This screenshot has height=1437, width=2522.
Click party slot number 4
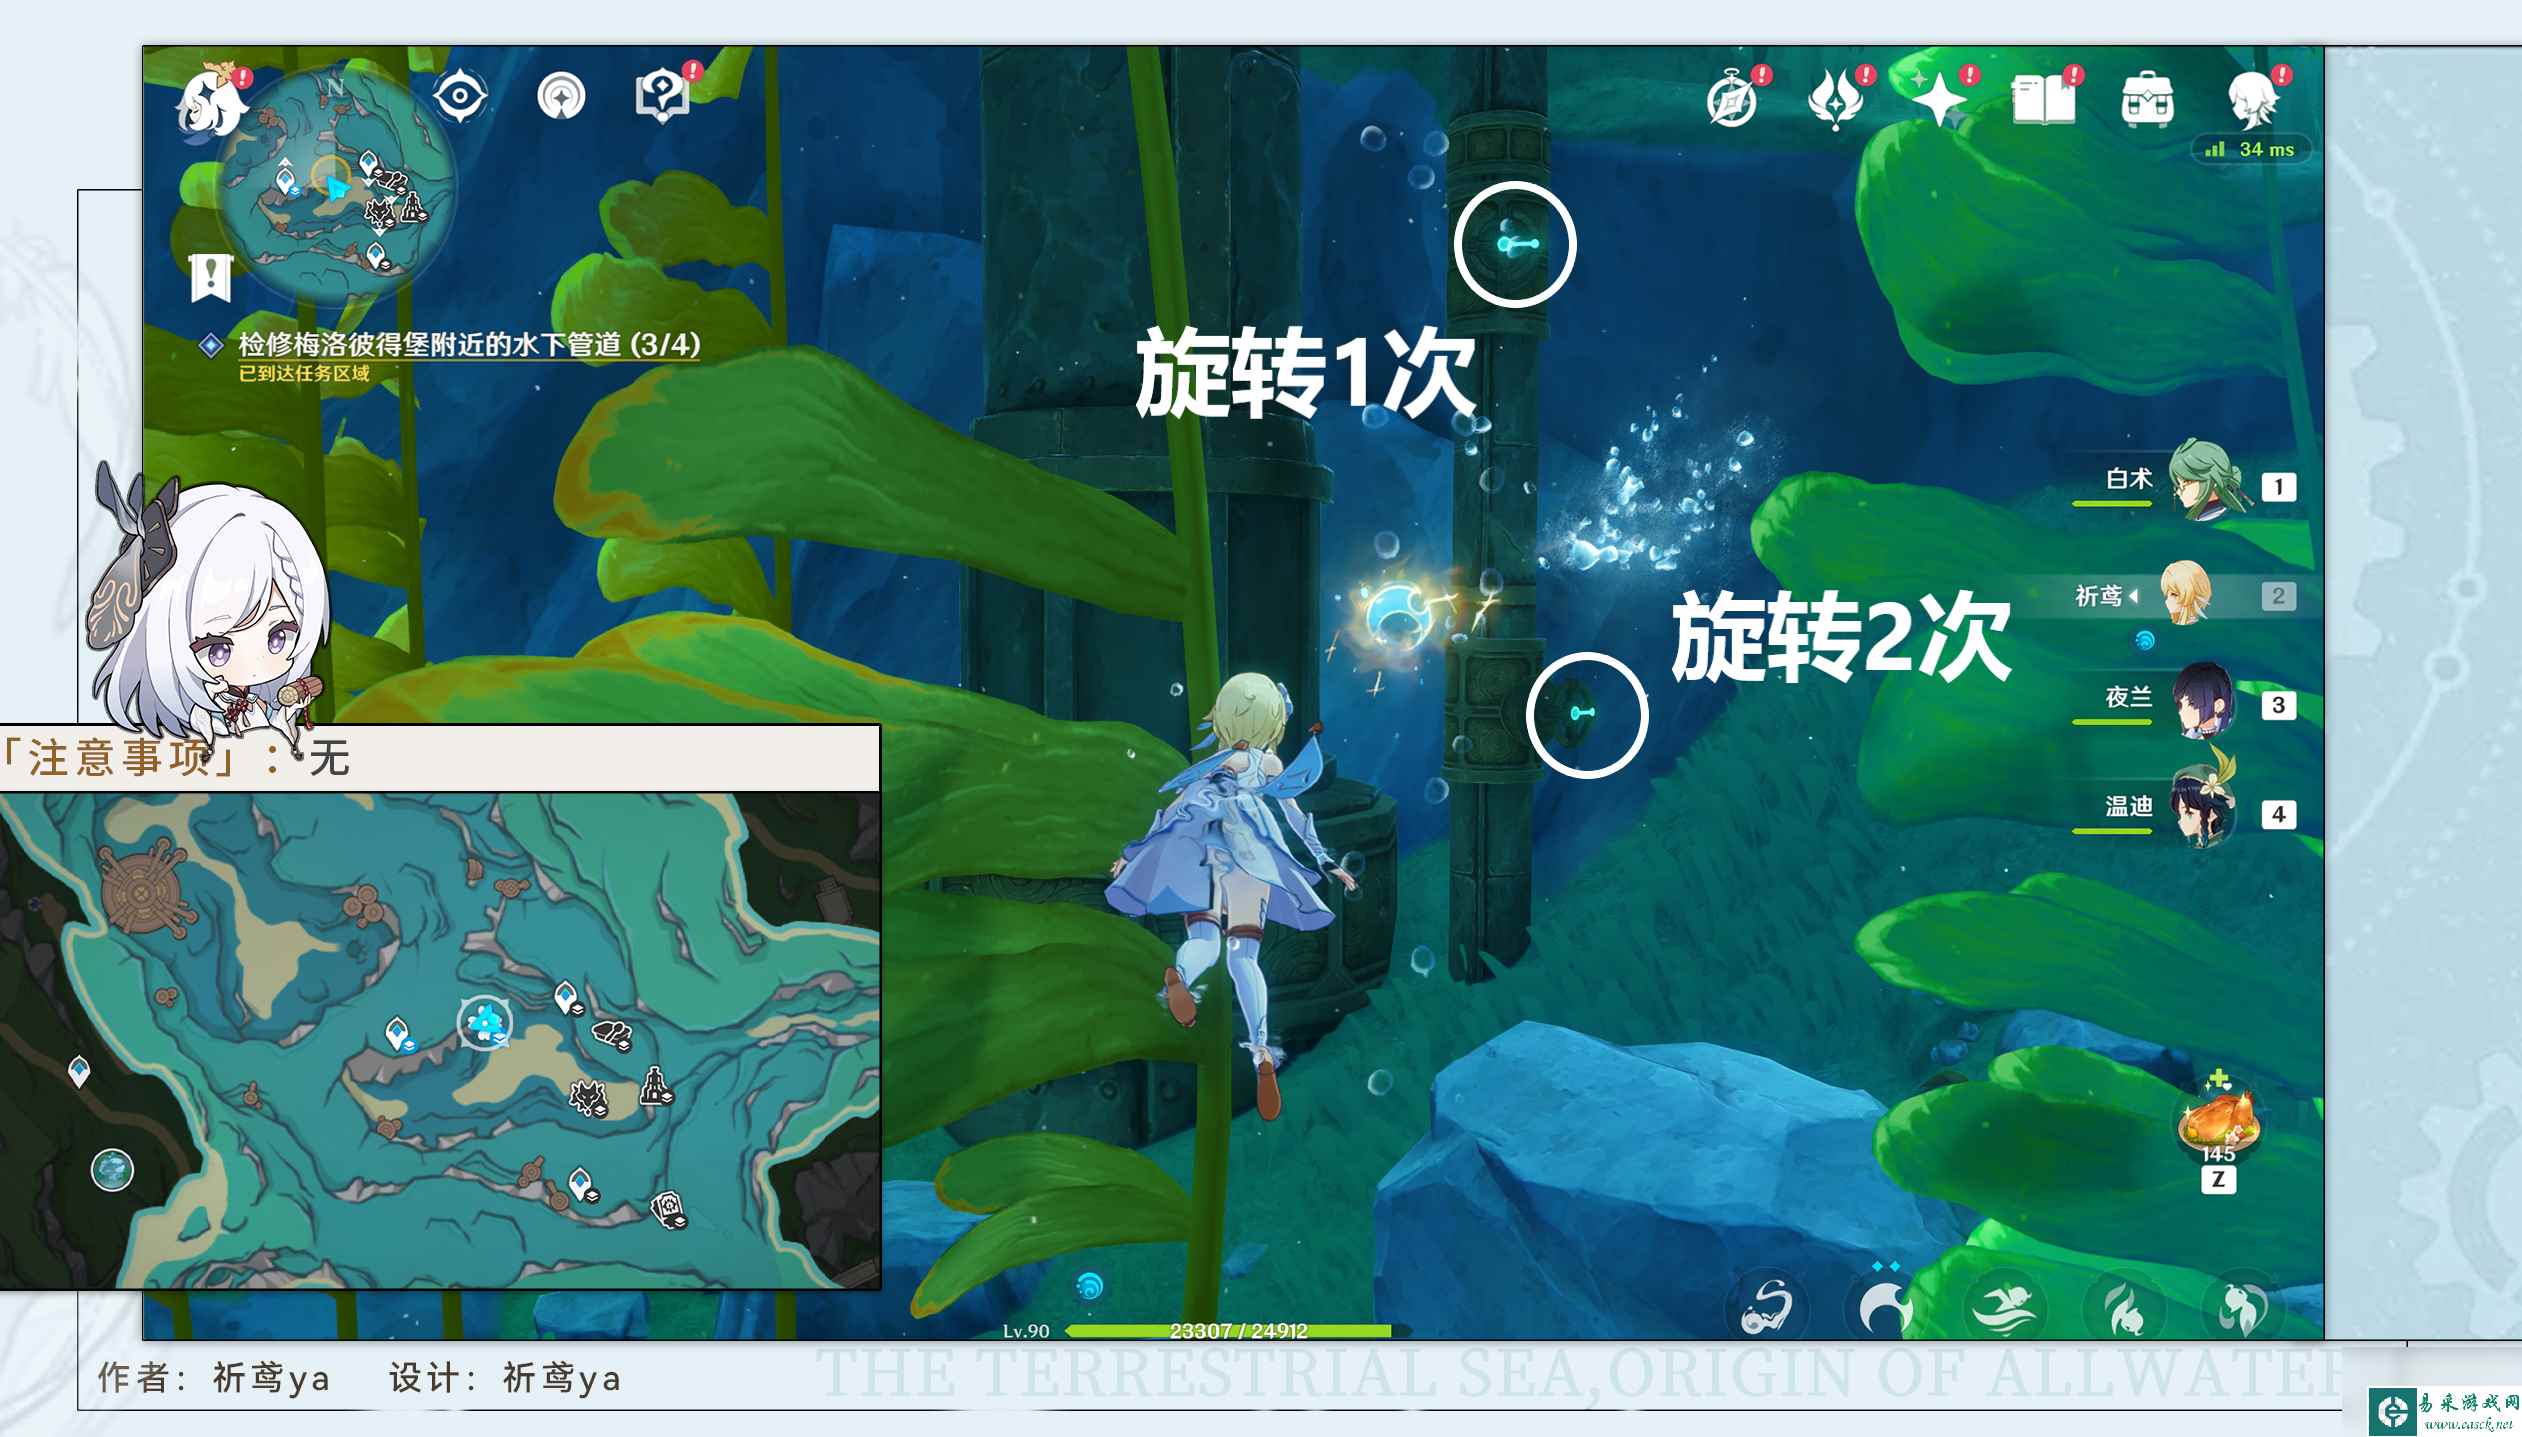tap(2278, 814)
